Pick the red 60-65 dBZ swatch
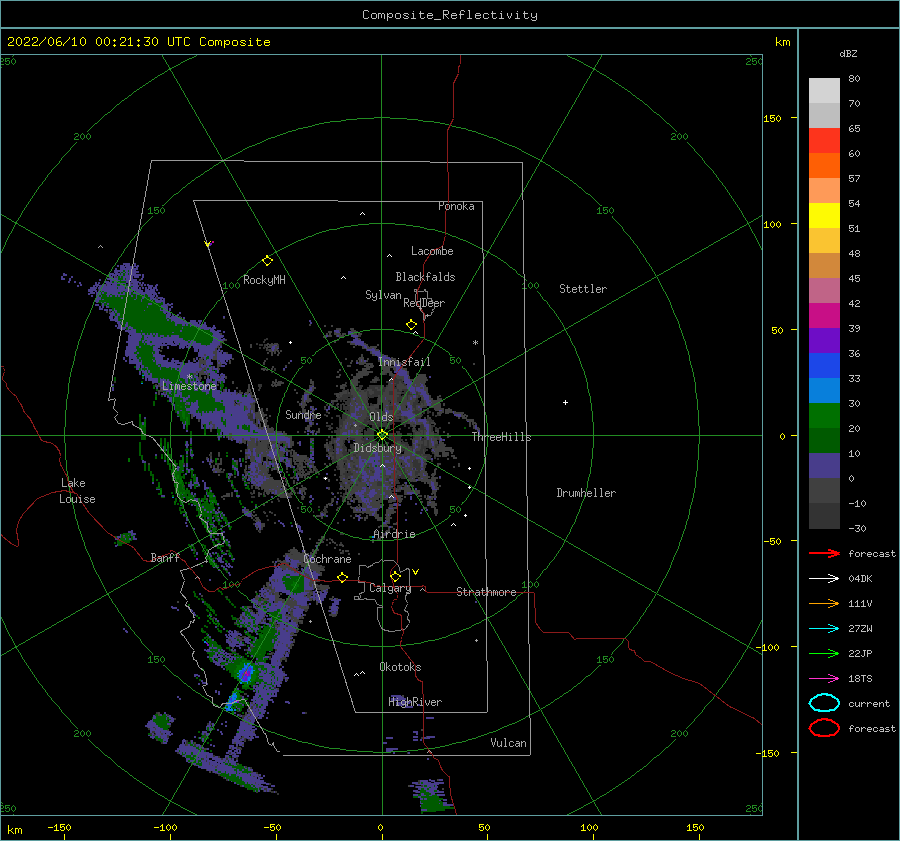This screenshot has width=900, height=841. [x=824, y=141]
